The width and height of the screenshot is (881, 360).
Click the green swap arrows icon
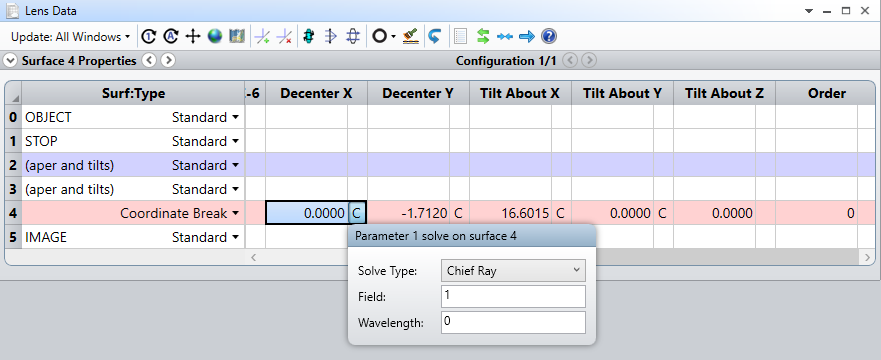tap(483, 37)
